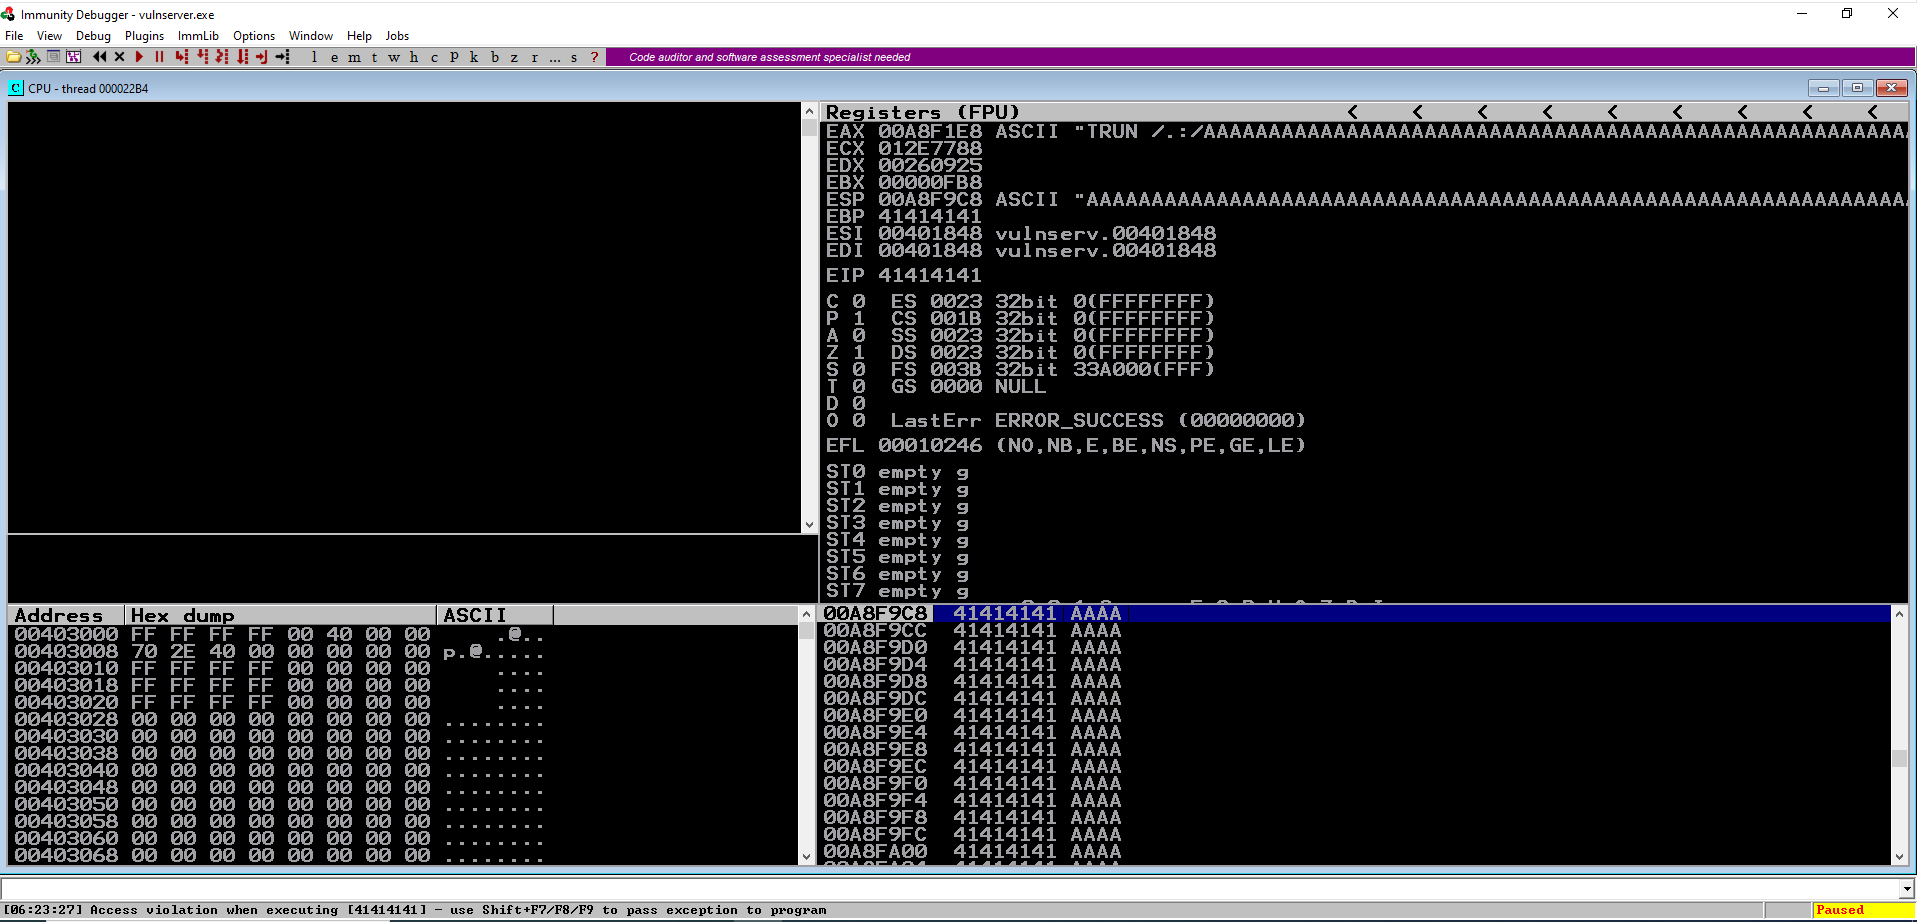This screenshot has height=922, width=1917.
Task: Click the CPU window icon in title
Action: tap(16, 88)
